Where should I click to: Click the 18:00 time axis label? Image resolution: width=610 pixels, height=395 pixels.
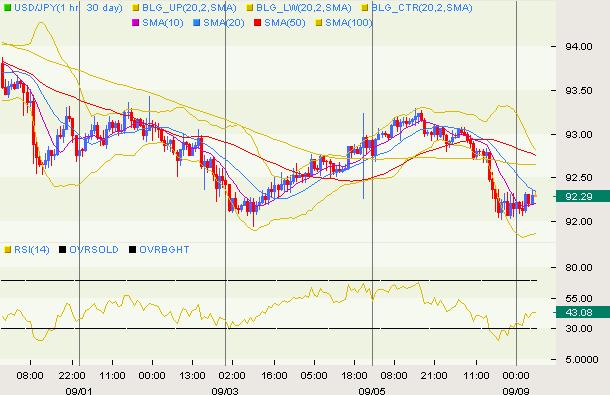click(x=354, y=376)
